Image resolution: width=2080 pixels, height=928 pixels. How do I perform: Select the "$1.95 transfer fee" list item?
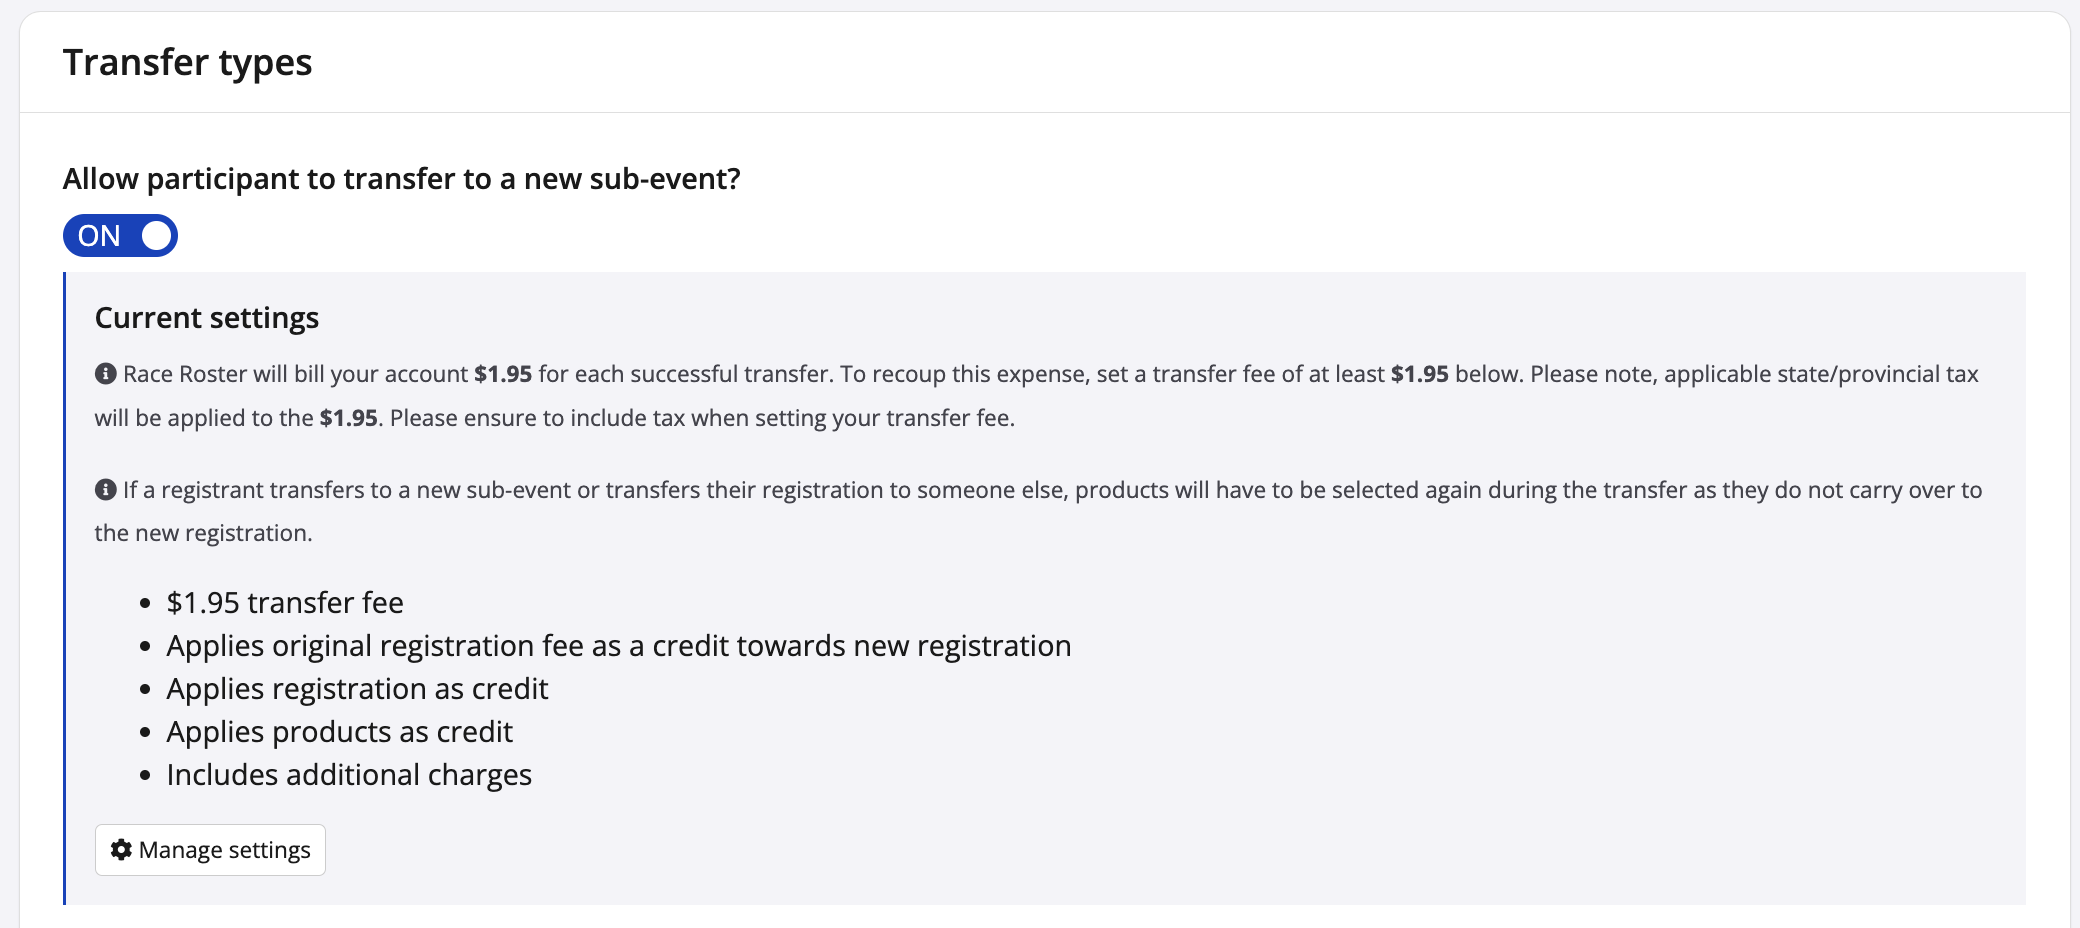285,603
